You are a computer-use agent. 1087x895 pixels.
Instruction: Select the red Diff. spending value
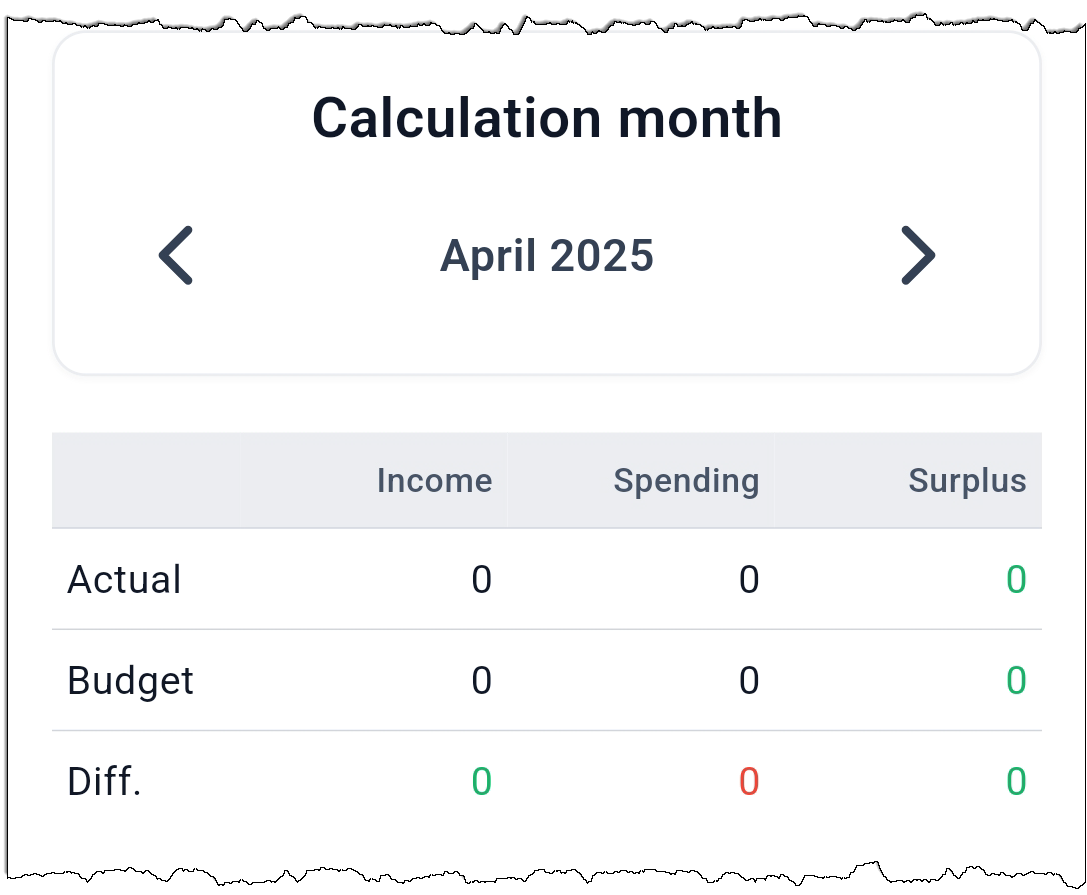pos(749,781)
